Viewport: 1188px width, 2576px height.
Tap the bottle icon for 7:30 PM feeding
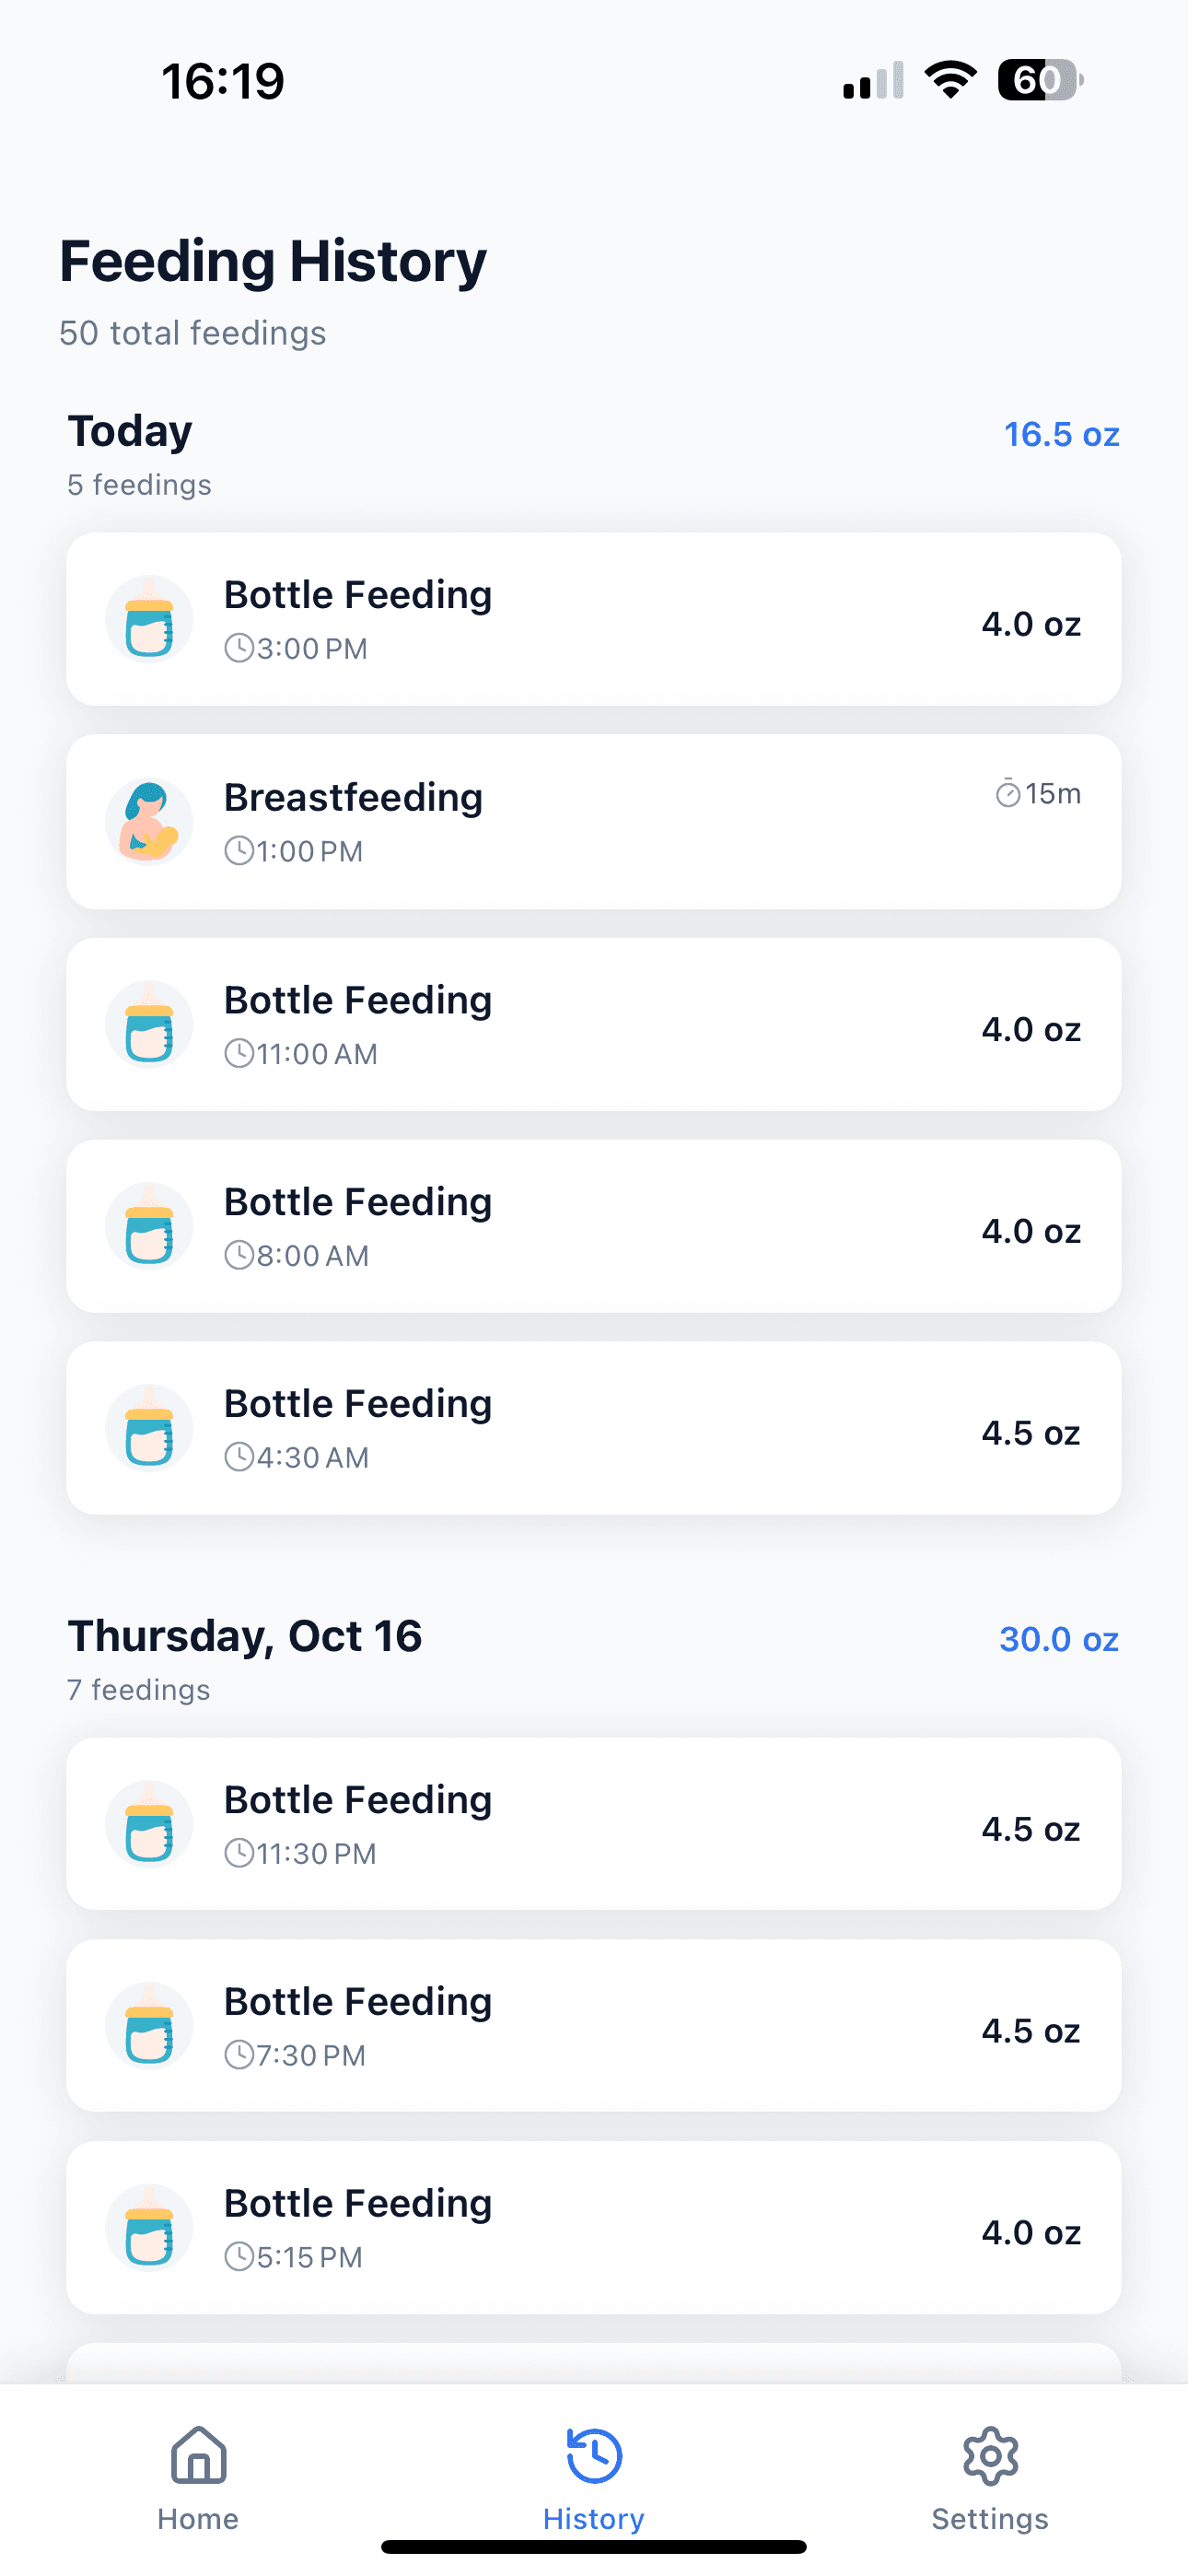tap(149, 2027)
